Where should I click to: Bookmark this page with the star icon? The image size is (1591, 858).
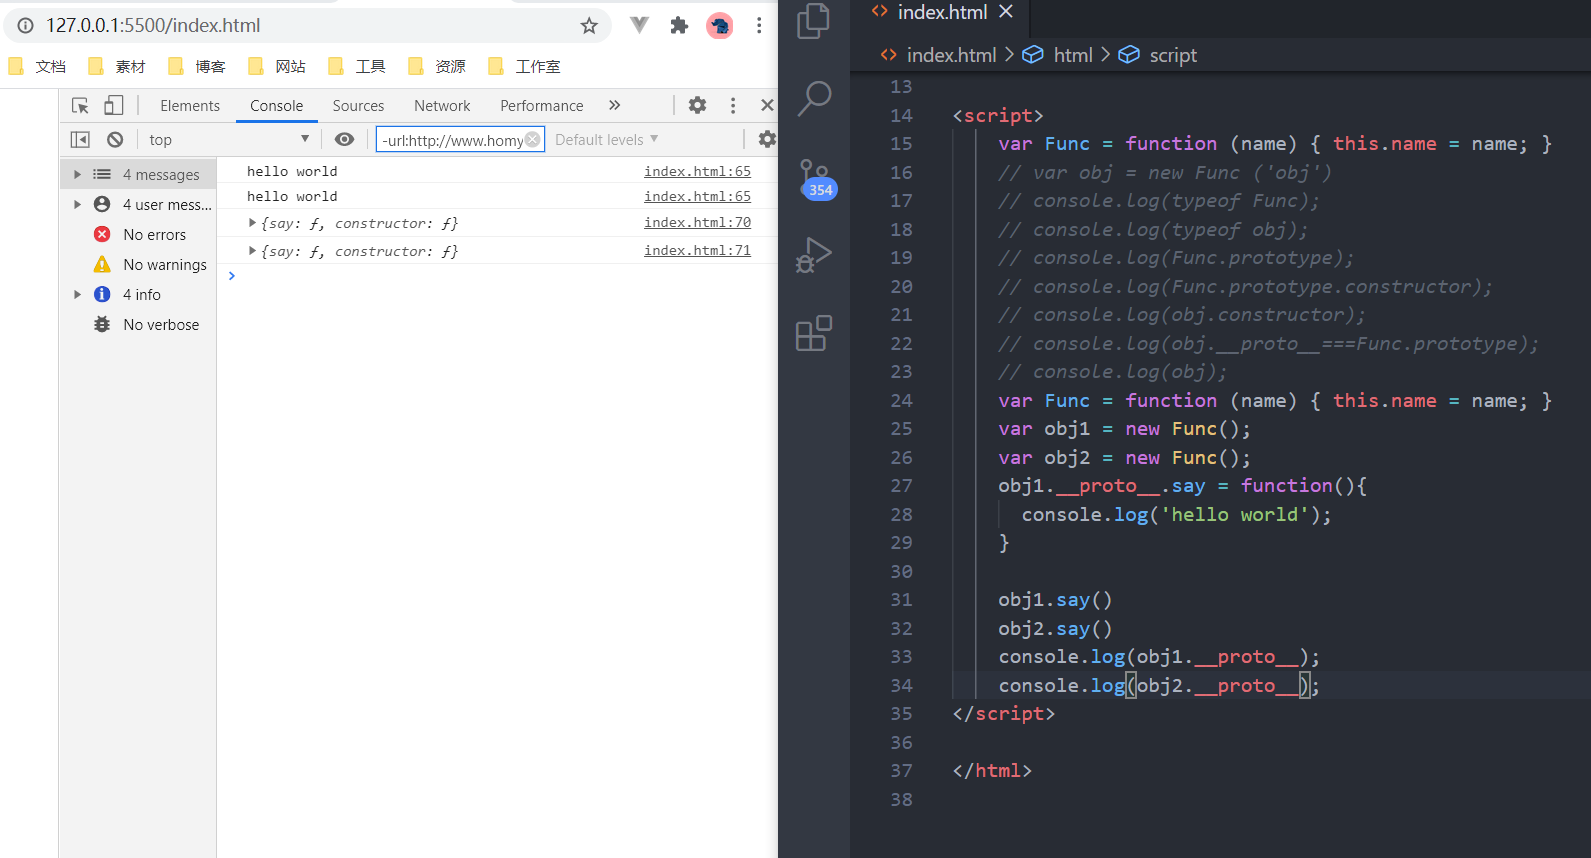(x=589, y=26)
